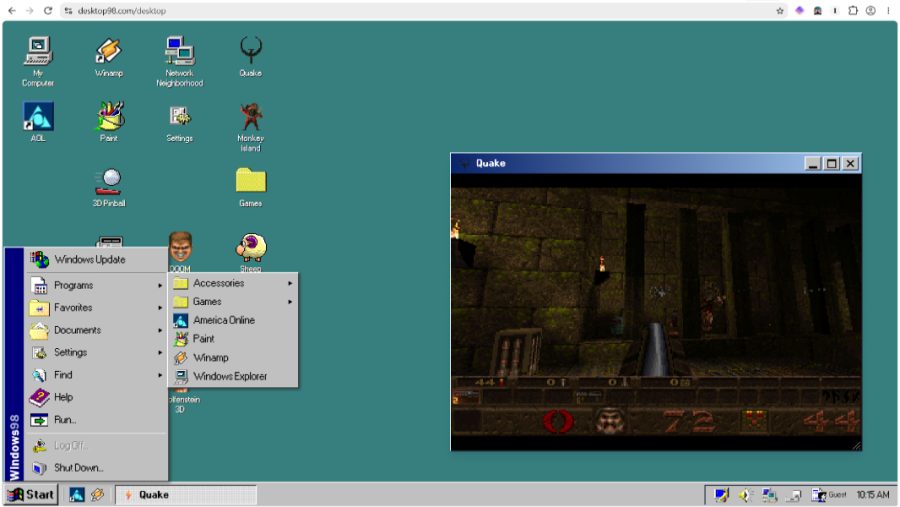
Task: Open Help from the Start menu
Action: click(96, 397)
